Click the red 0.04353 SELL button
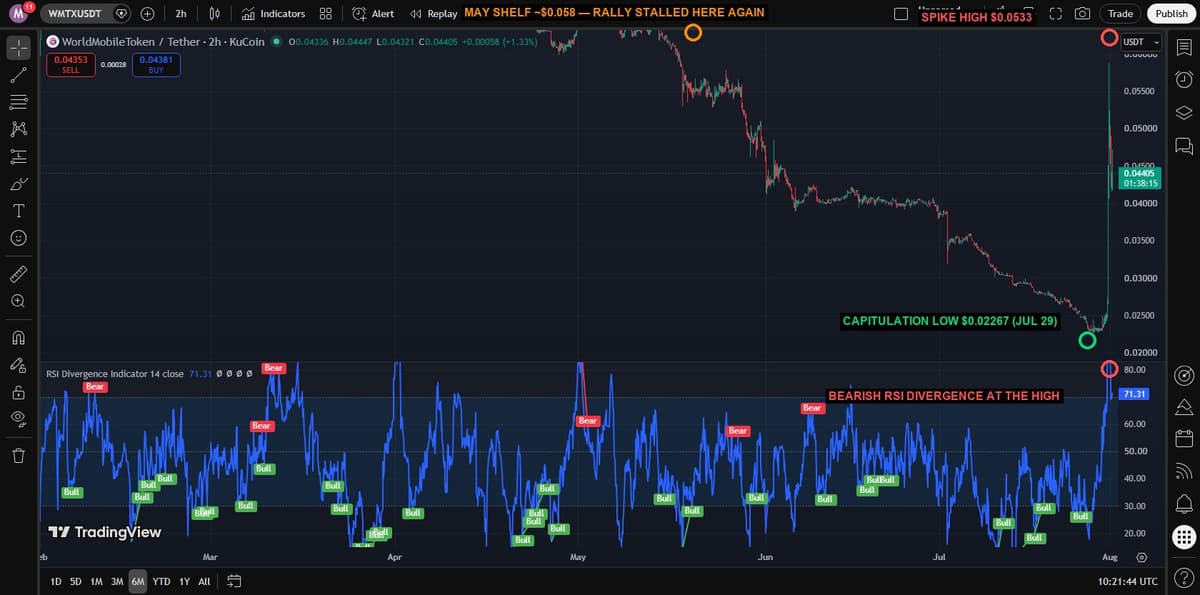 tap(71, 65)
